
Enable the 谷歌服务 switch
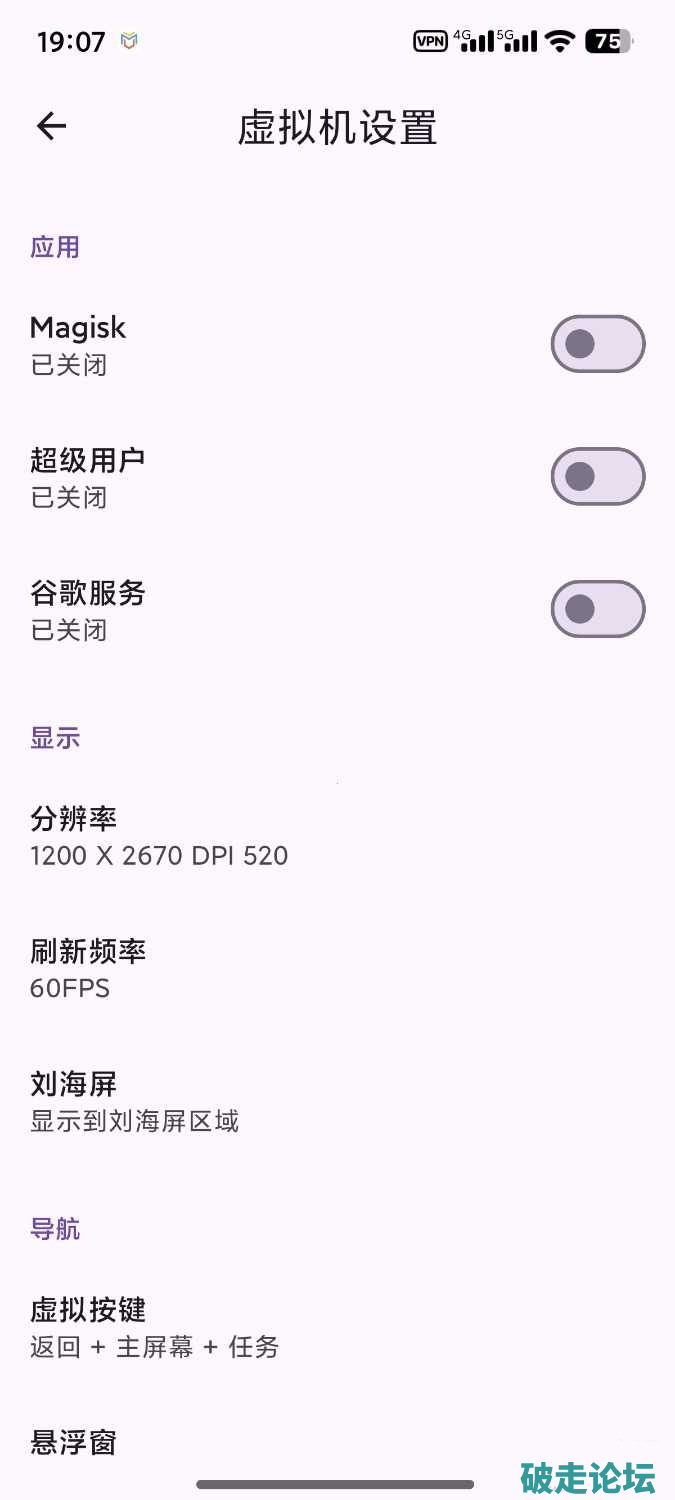[x=597, y=609]
